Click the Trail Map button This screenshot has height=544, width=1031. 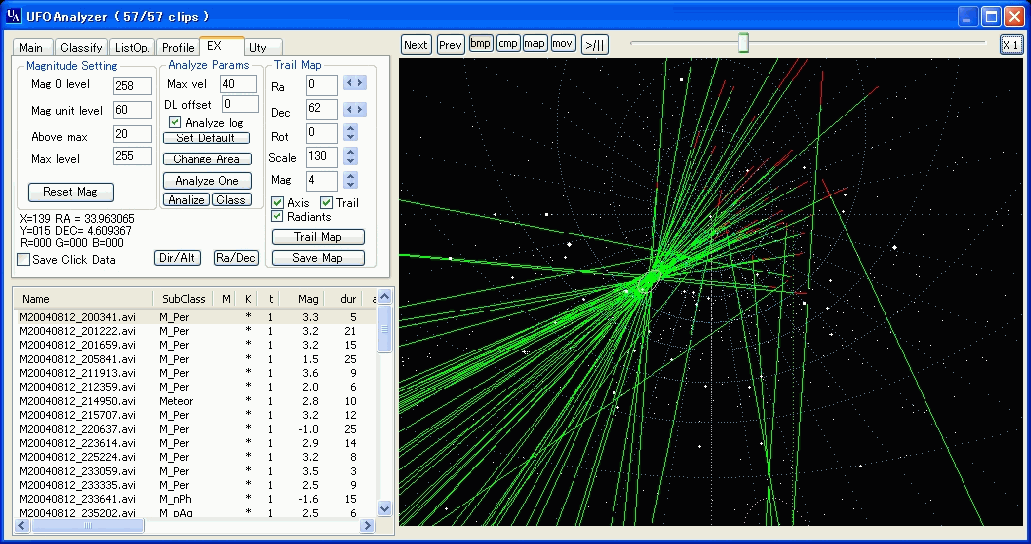[x=318, y=237]
